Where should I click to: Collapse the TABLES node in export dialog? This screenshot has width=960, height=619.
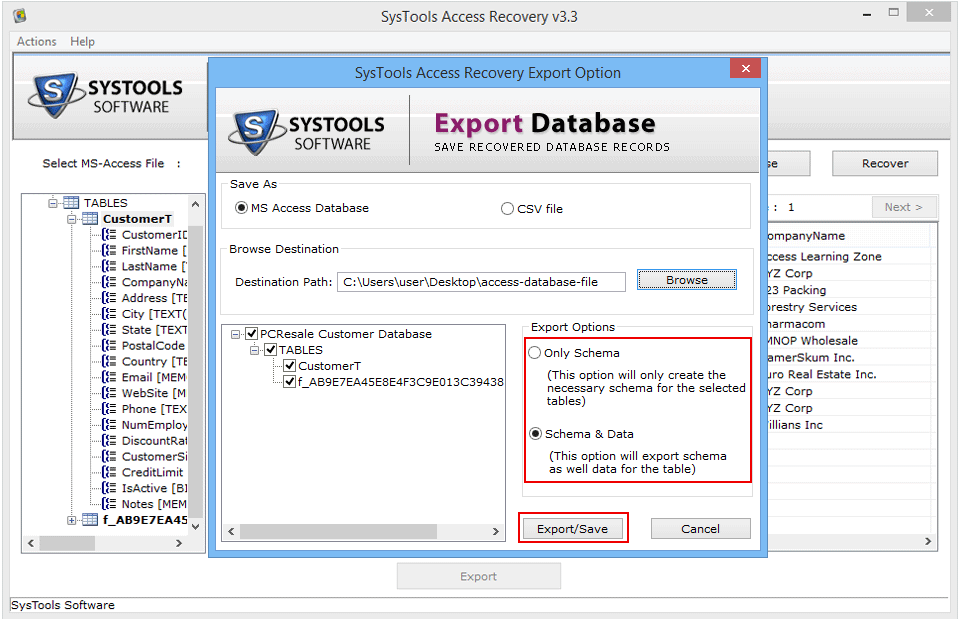pos(255,350)
